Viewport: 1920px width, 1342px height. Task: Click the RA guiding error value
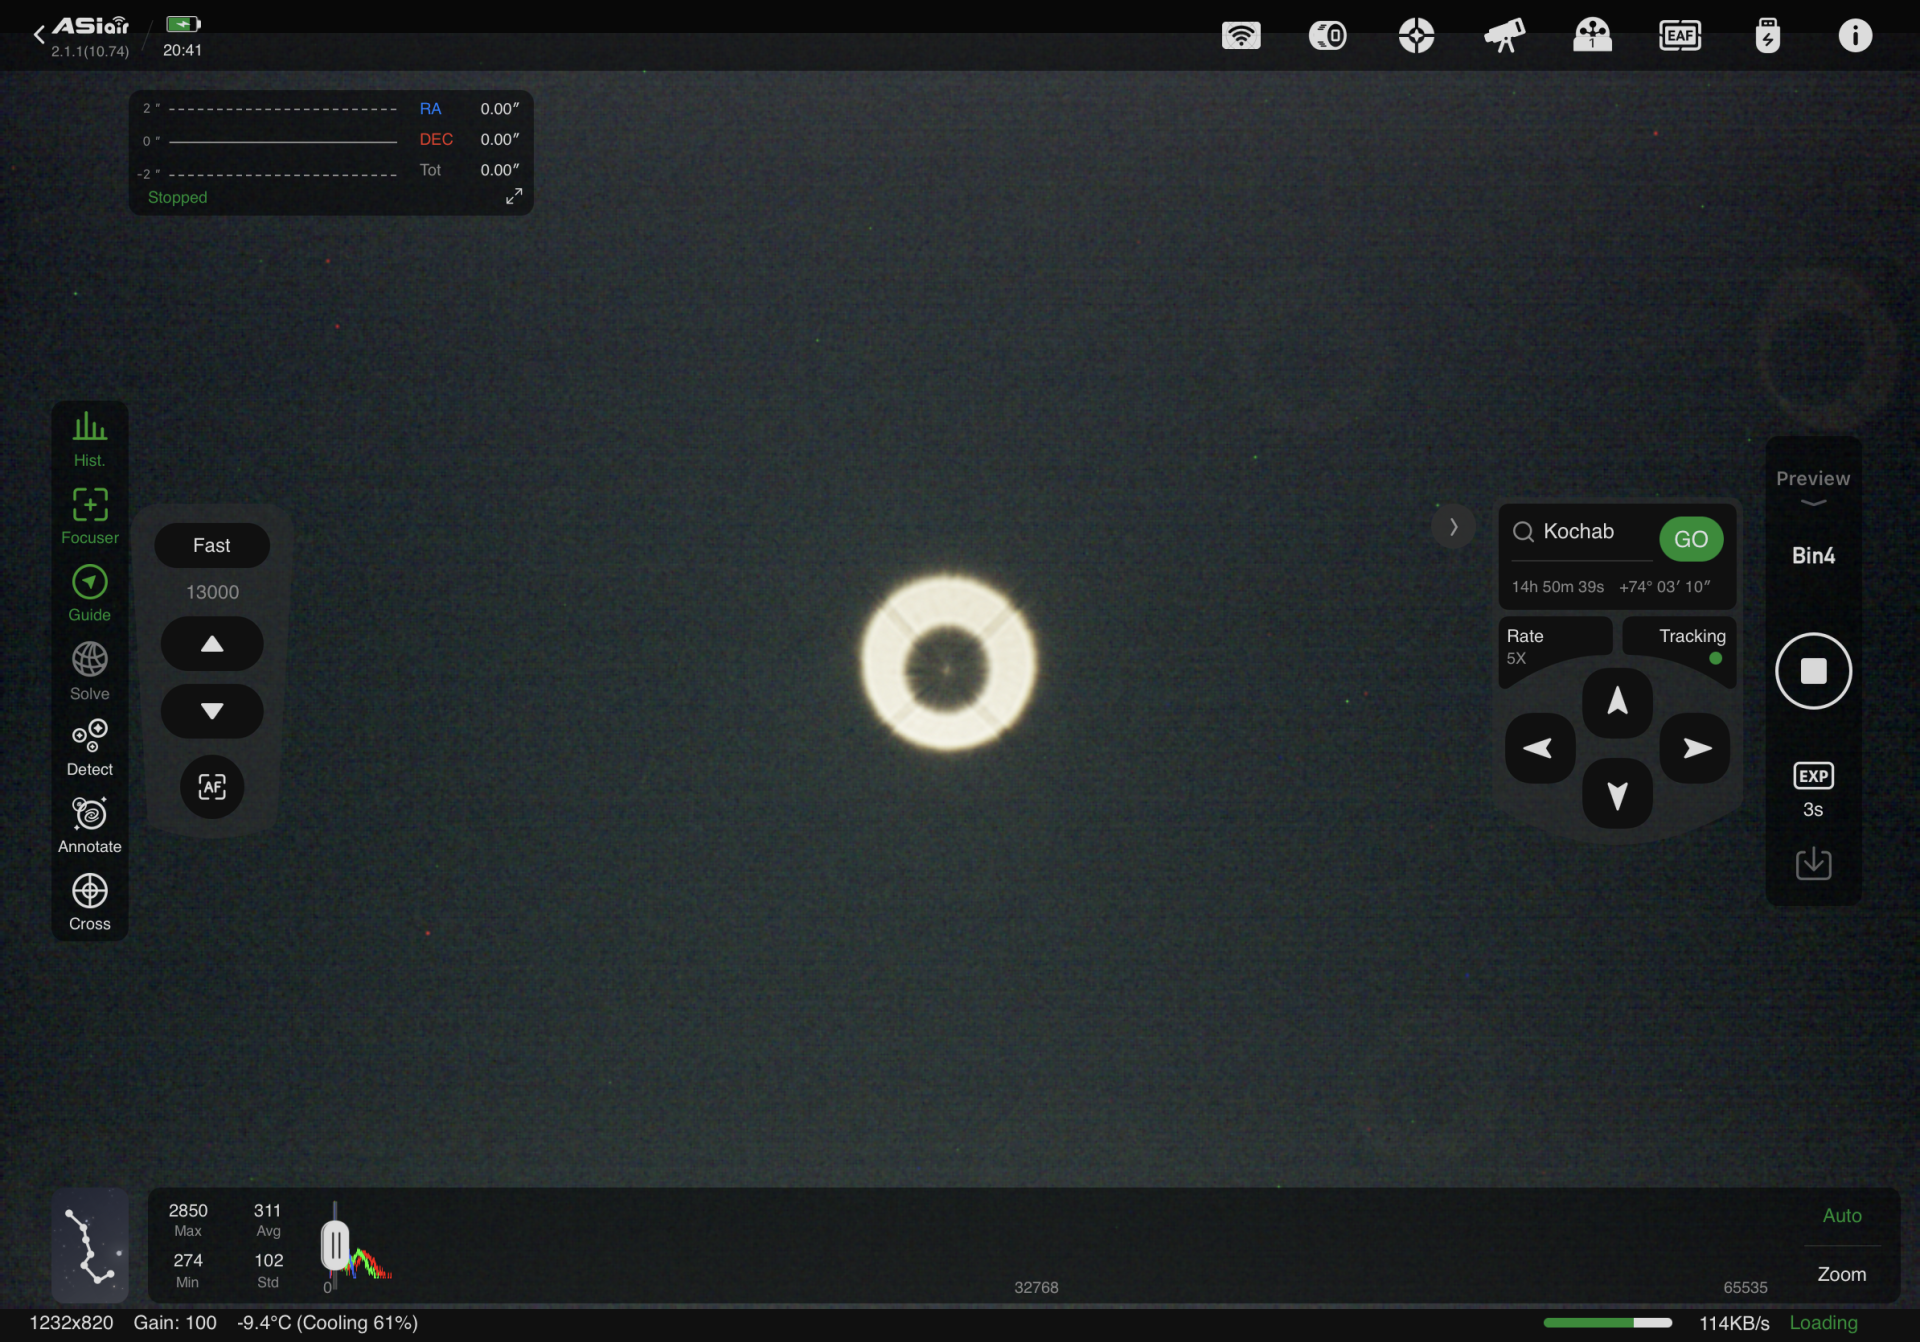pyautogui.click(x=499, y=109)
